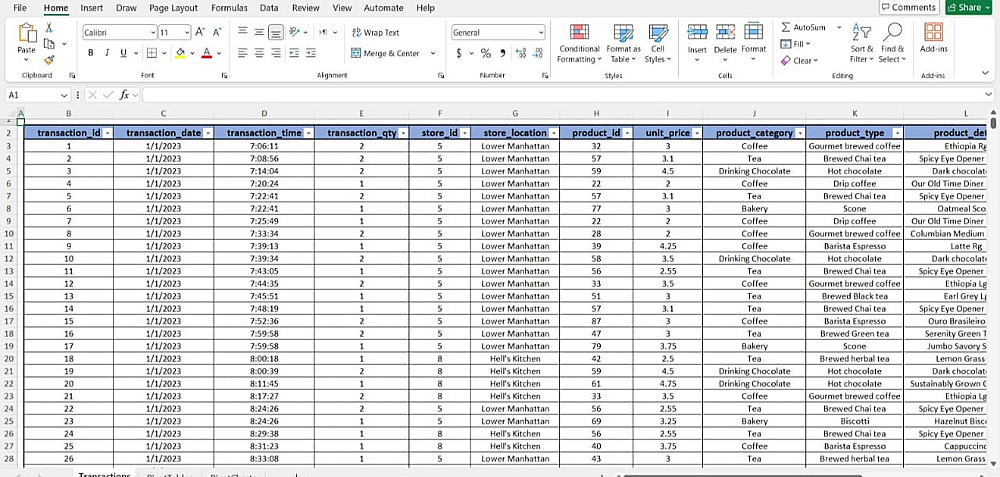Image resolution: width=1000 pixels, height=477 pixels.
Task: Click Decrease Indent icon
Action: (x=294, y=53)
